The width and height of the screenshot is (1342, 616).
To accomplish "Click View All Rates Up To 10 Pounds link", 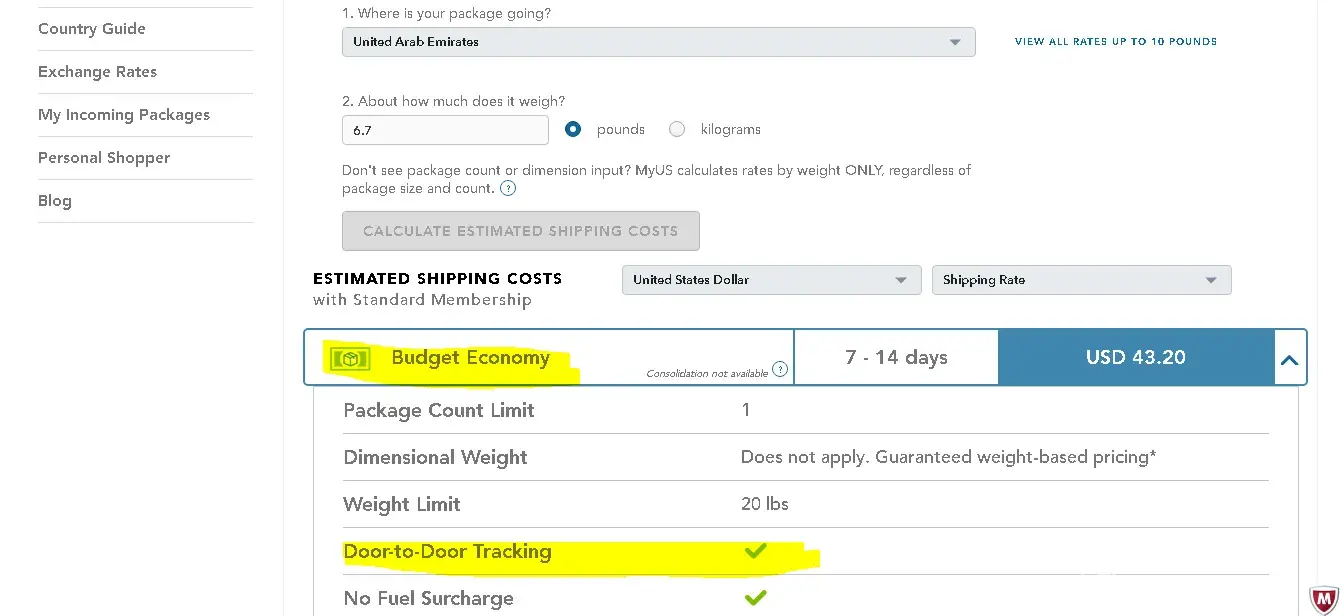I will [x=1115, y=42].
